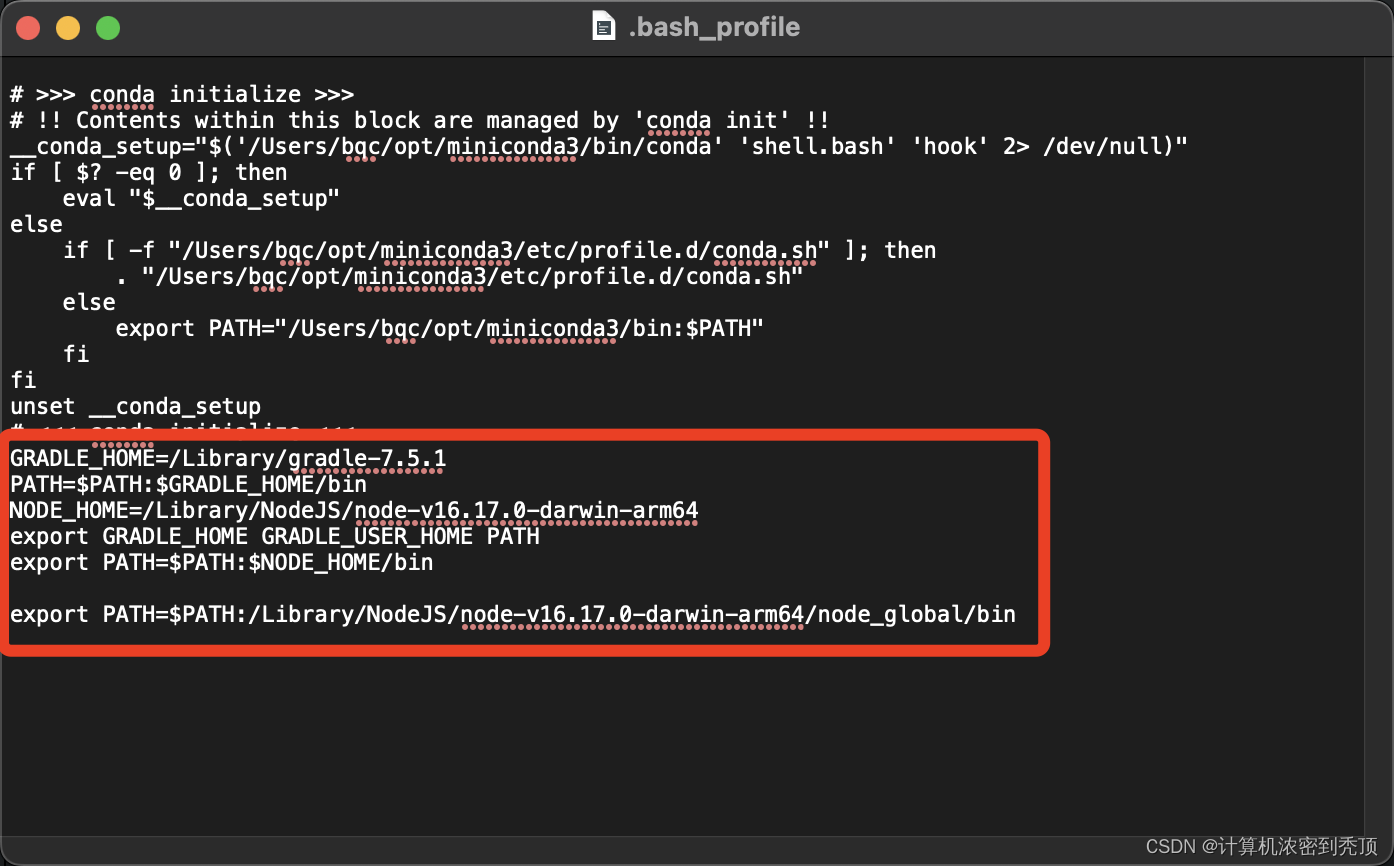Click the conda.sh path text
Screen dimensions: 1394x866
coord(765,250)
